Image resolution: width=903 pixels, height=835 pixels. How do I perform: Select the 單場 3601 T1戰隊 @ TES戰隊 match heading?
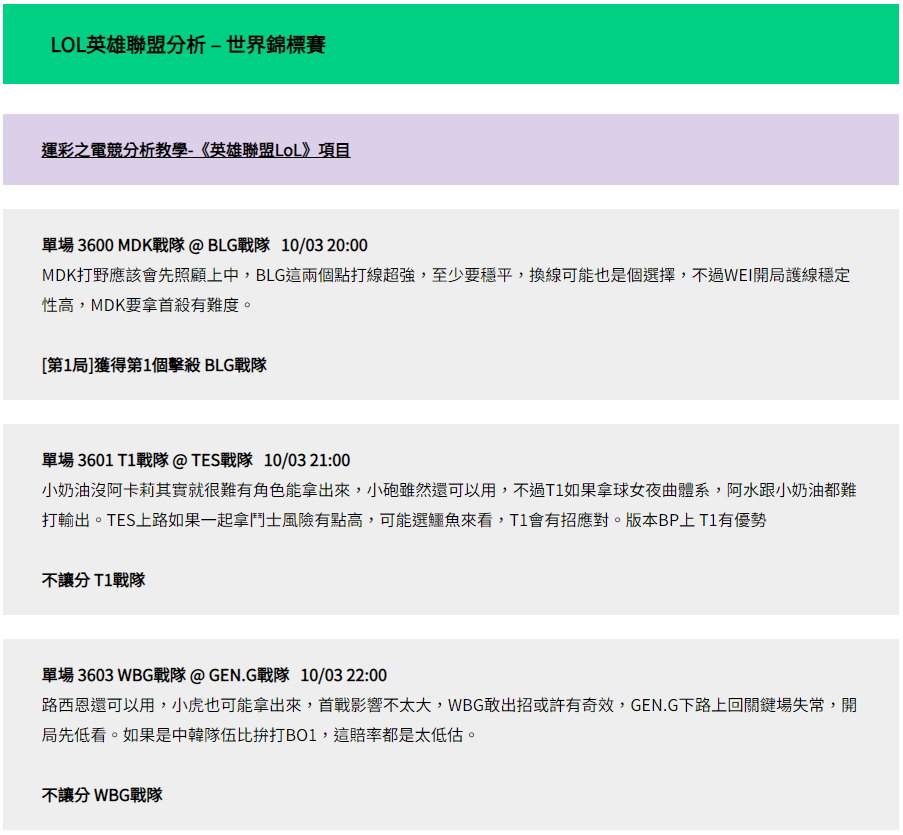point(196,460)
